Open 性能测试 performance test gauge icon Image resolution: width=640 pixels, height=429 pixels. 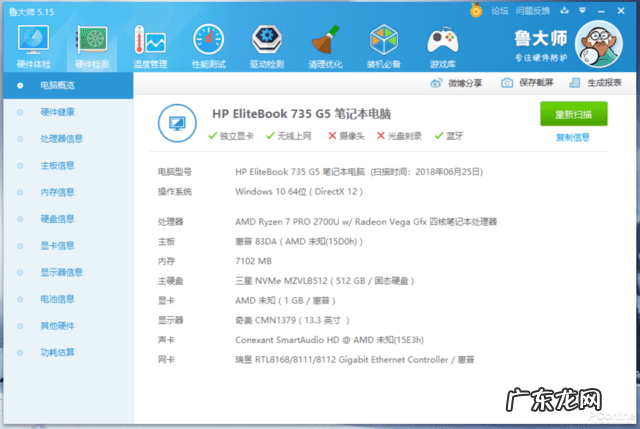pos(209,43)
